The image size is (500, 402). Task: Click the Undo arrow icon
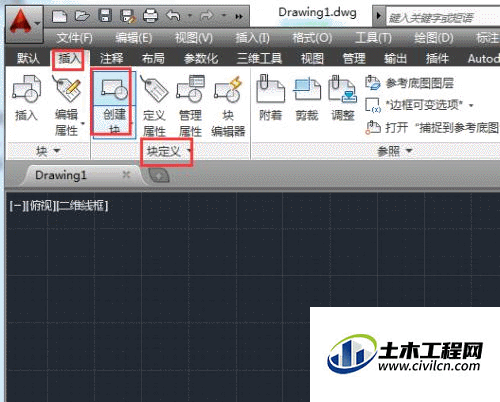pyautogui.click(x=173, y=16)
